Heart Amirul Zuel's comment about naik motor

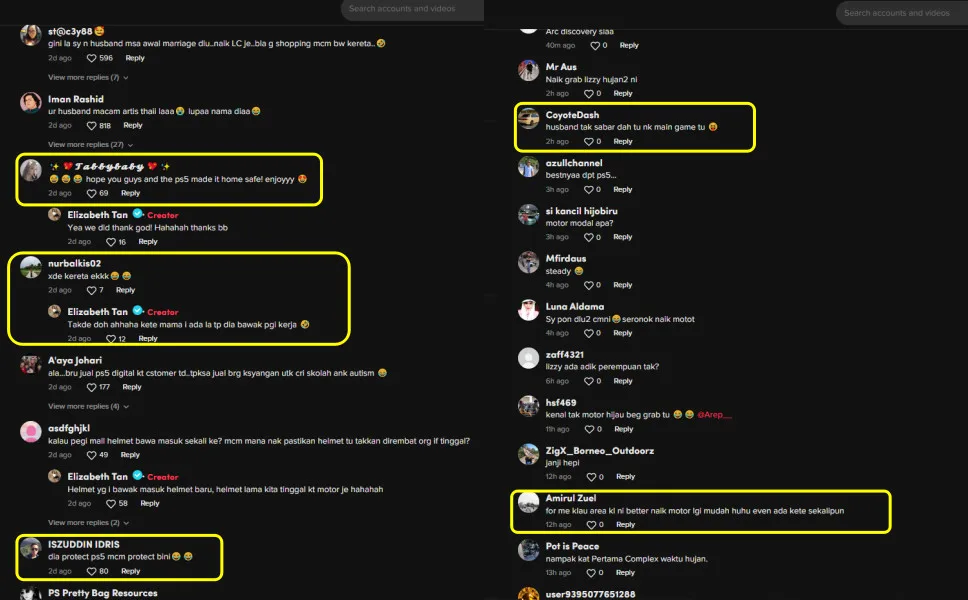[x=591, y=525]
